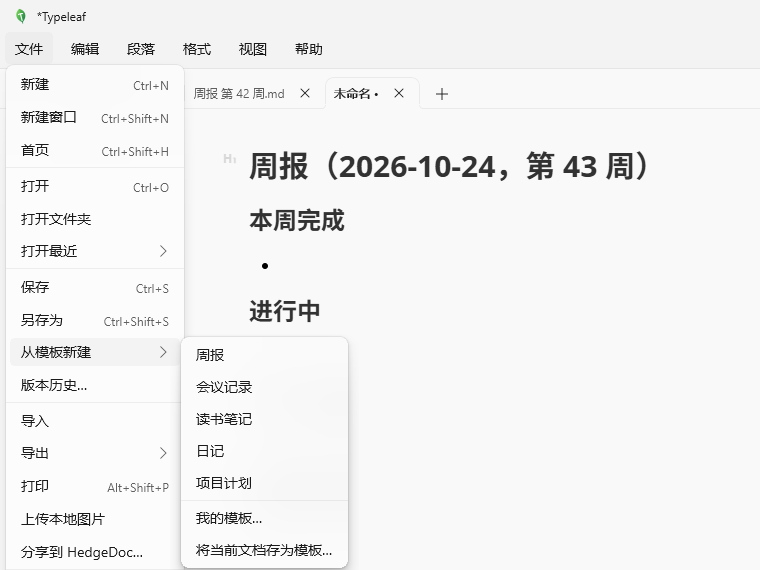The width and height of the screenshot is (760, 570).
Task: Open the 编辑 menu
Action: [85, 49]
